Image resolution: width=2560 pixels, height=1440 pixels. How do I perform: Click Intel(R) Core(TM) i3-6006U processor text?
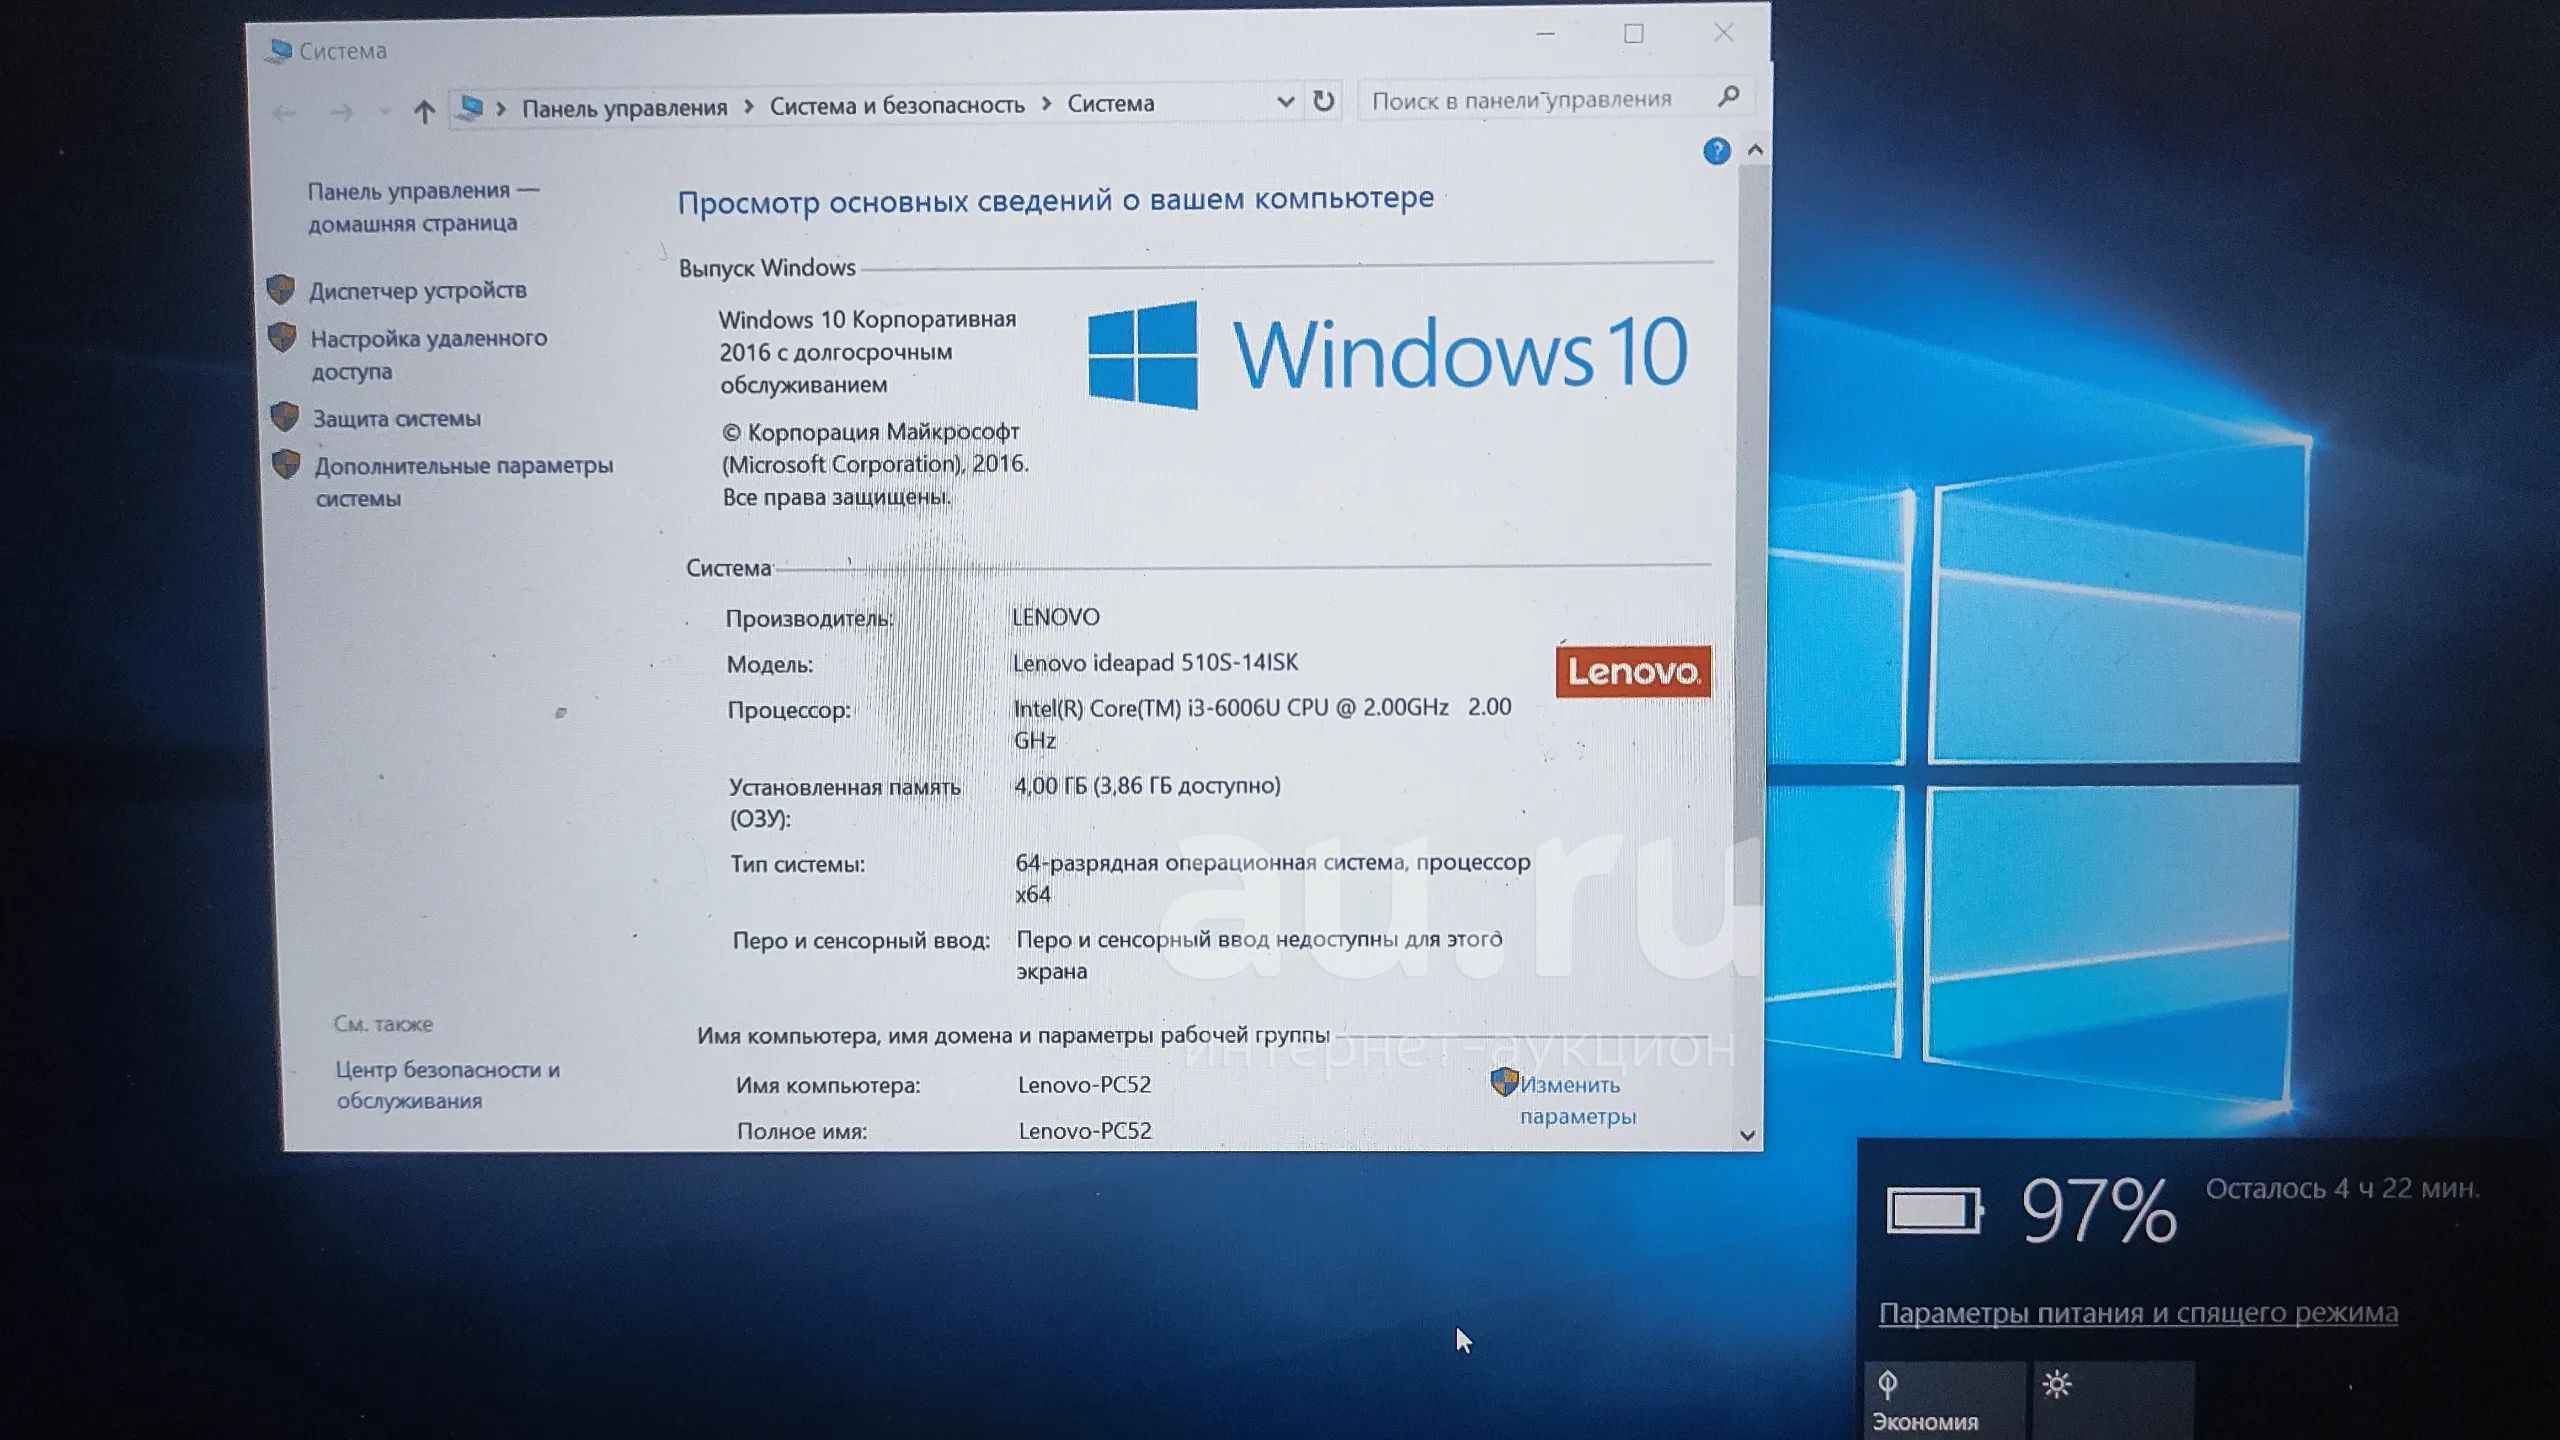tap(1262, 723)
